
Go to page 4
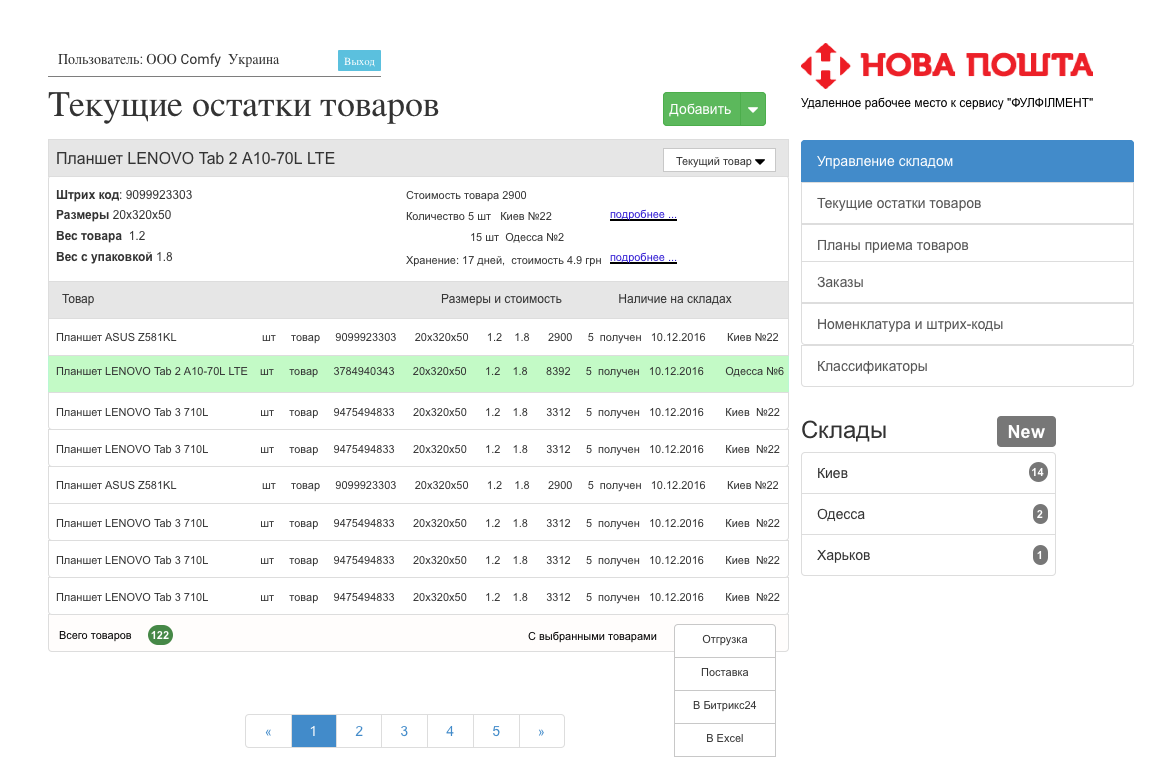point(450,732)
